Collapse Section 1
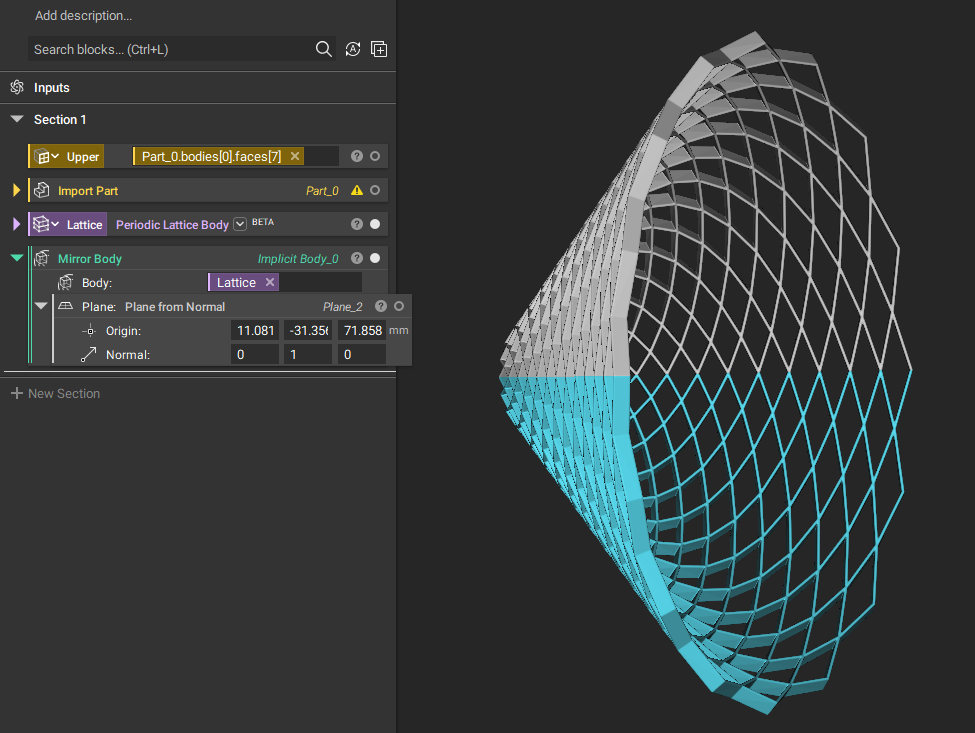The height and width of the screenshot is (733, 975). point(17,119)
